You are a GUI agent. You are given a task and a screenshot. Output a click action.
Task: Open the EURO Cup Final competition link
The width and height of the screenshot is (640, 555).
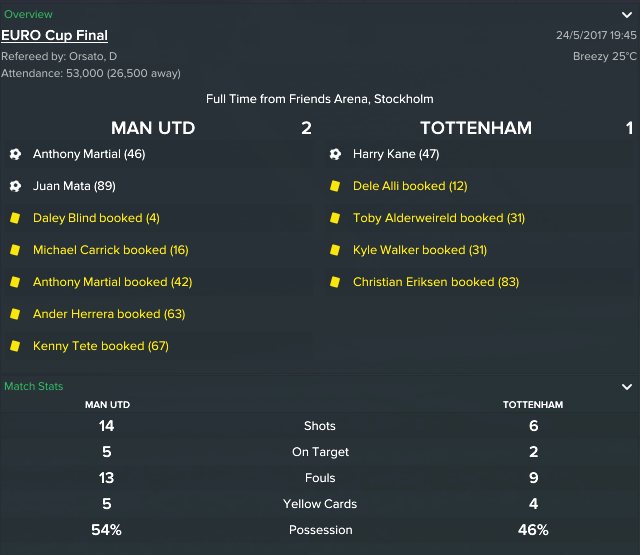click(x=54, y=36)
